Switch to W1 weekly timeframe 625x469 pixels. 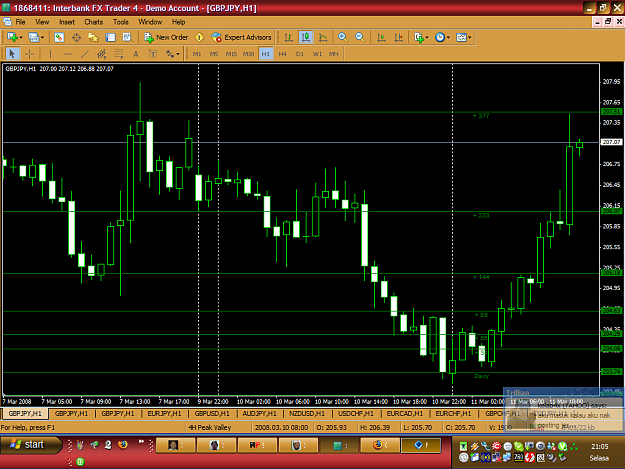[x=317, y=54]
